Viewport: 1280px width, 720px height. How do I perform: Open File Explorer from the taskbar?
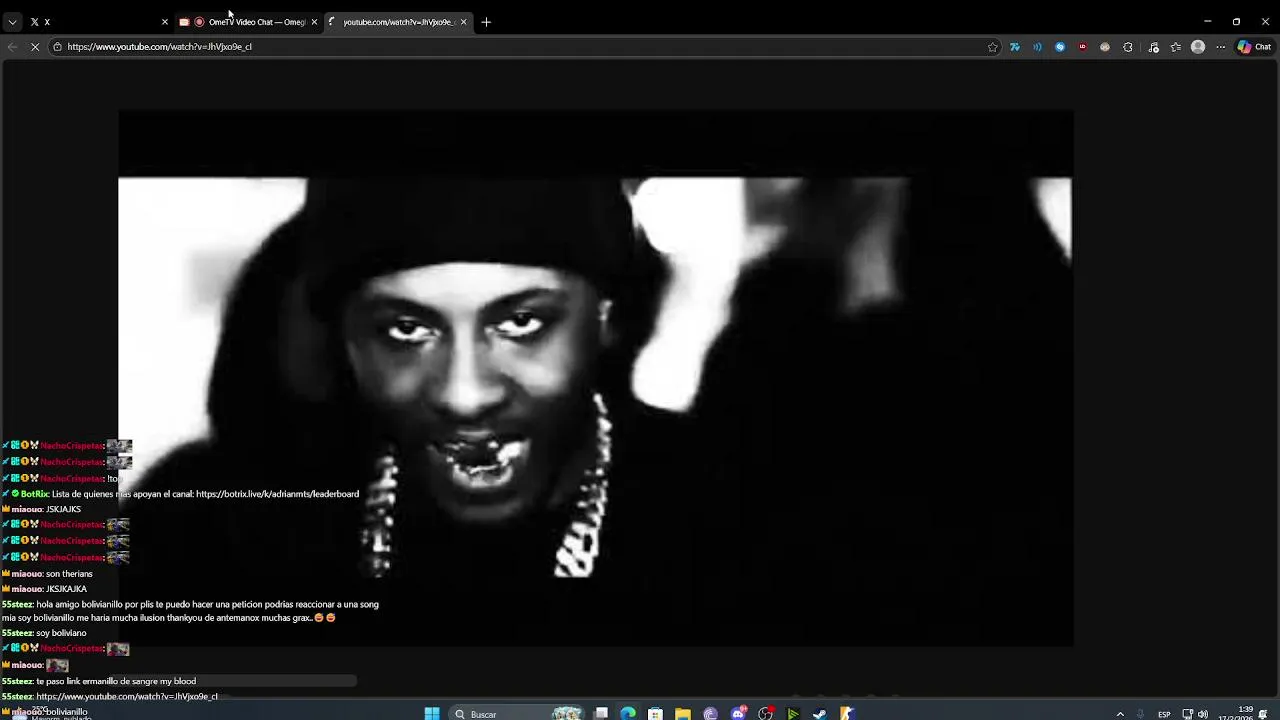(x=683, y=714)
